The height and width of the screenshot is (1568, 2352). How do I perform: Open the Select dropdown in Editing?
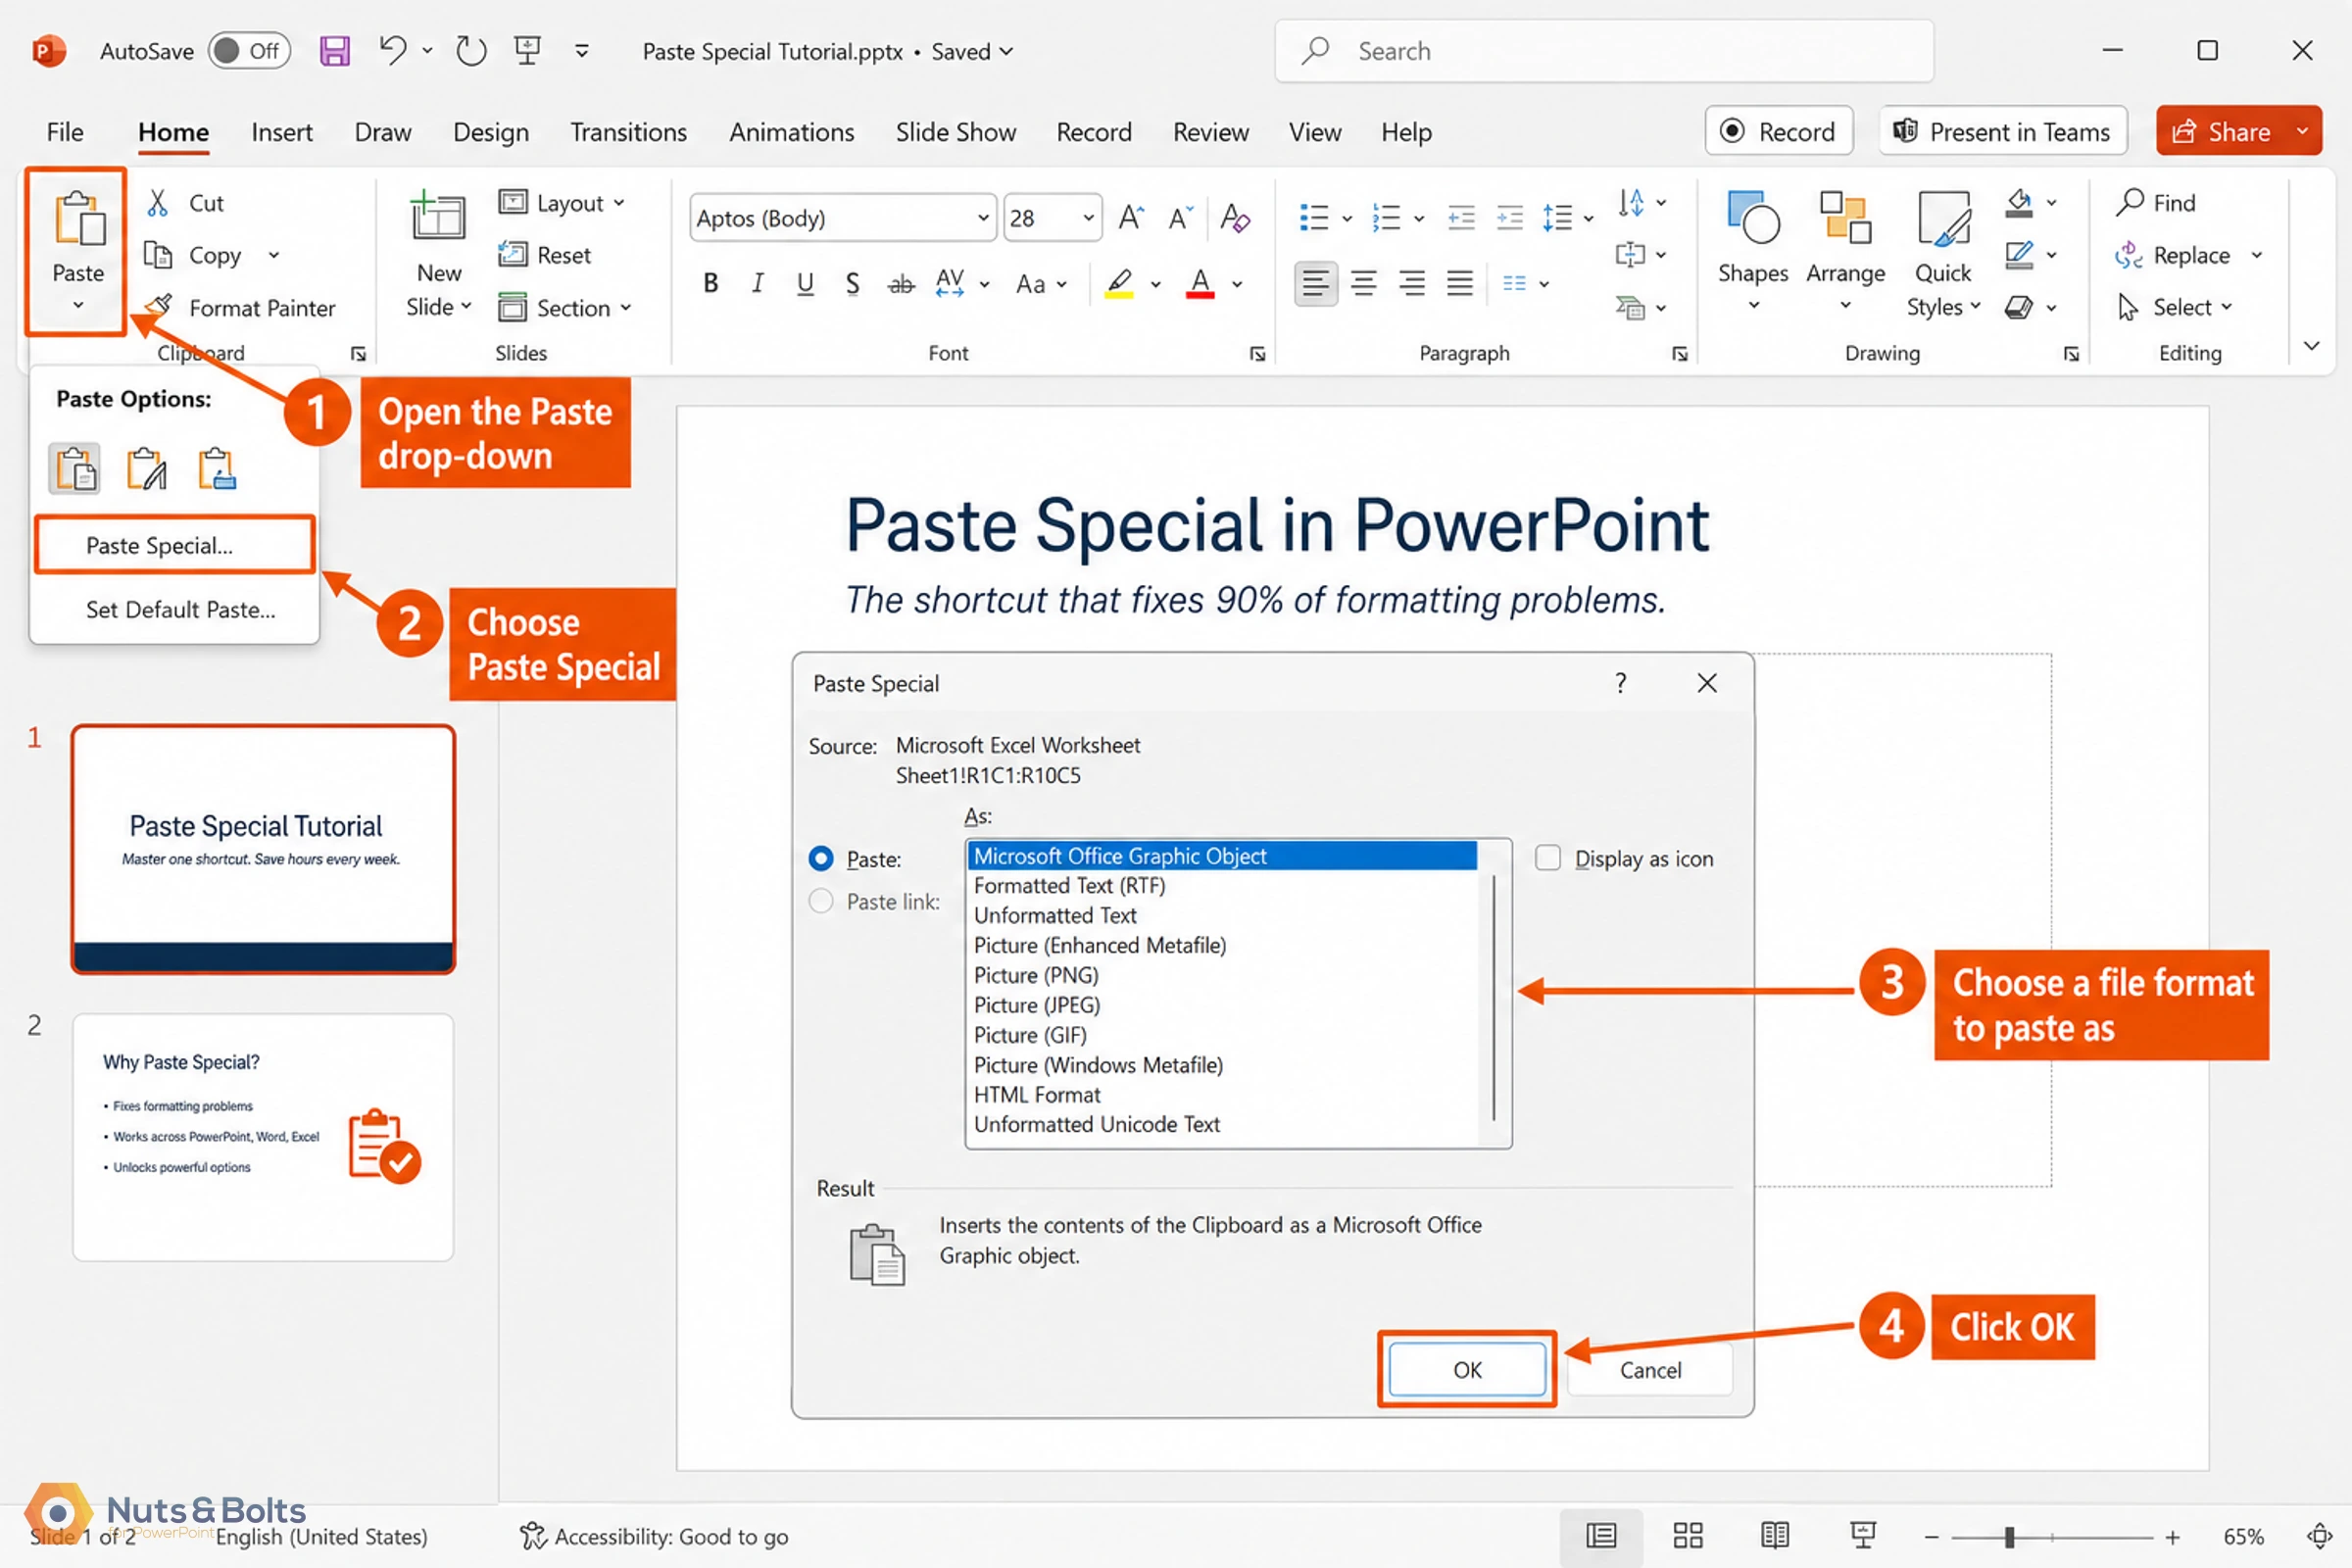point(2175,307)
